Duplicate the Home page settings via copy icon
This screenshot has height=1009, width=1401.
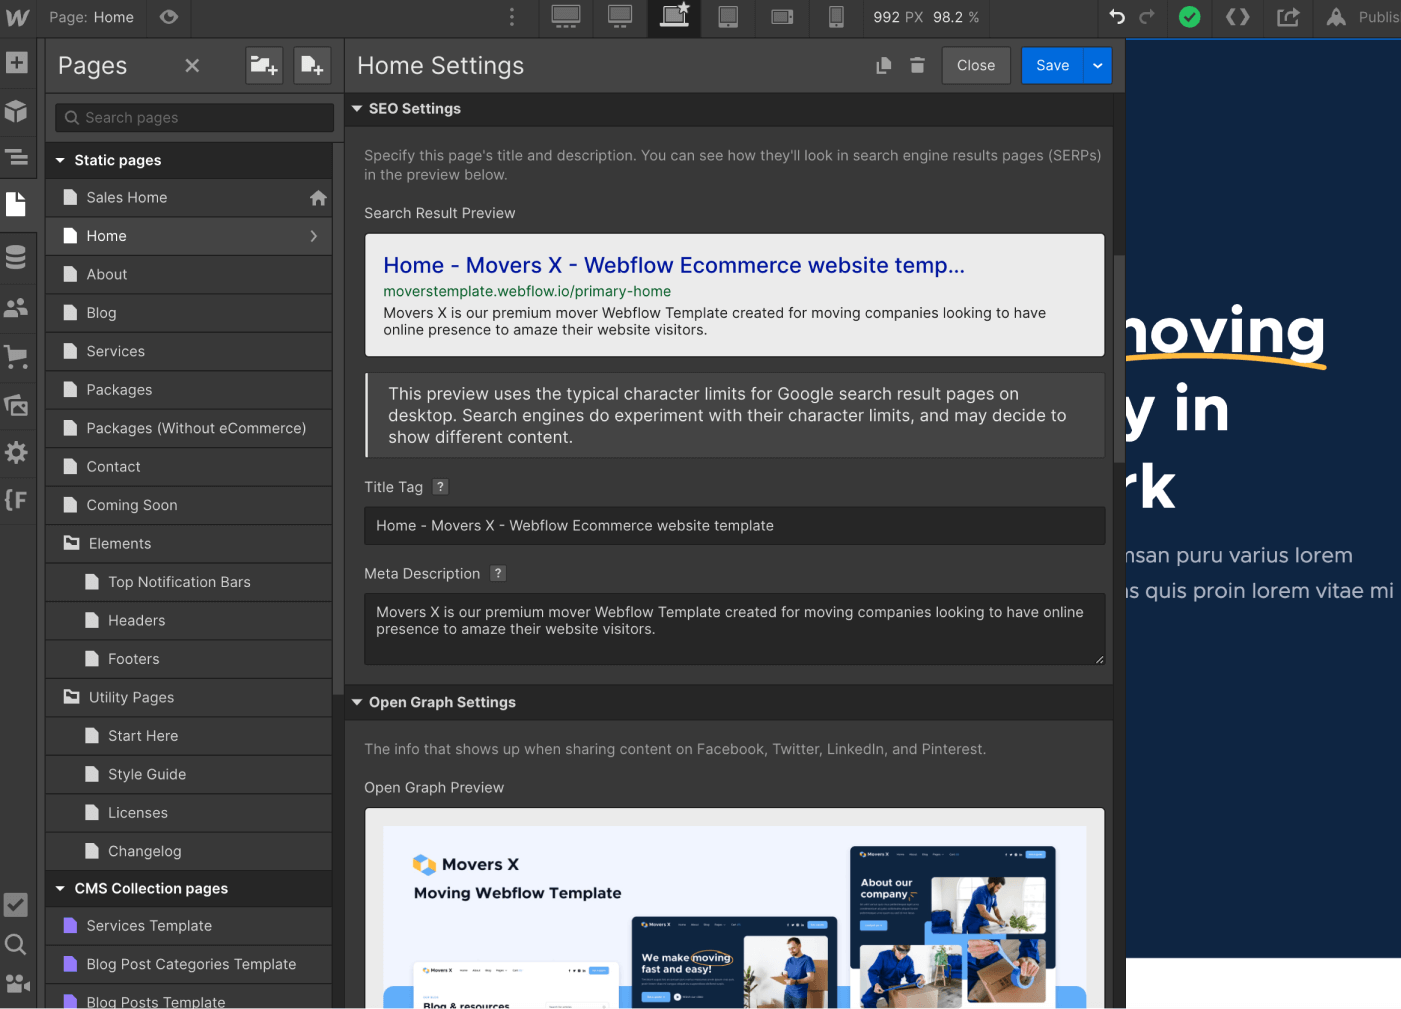click(883, 65)
